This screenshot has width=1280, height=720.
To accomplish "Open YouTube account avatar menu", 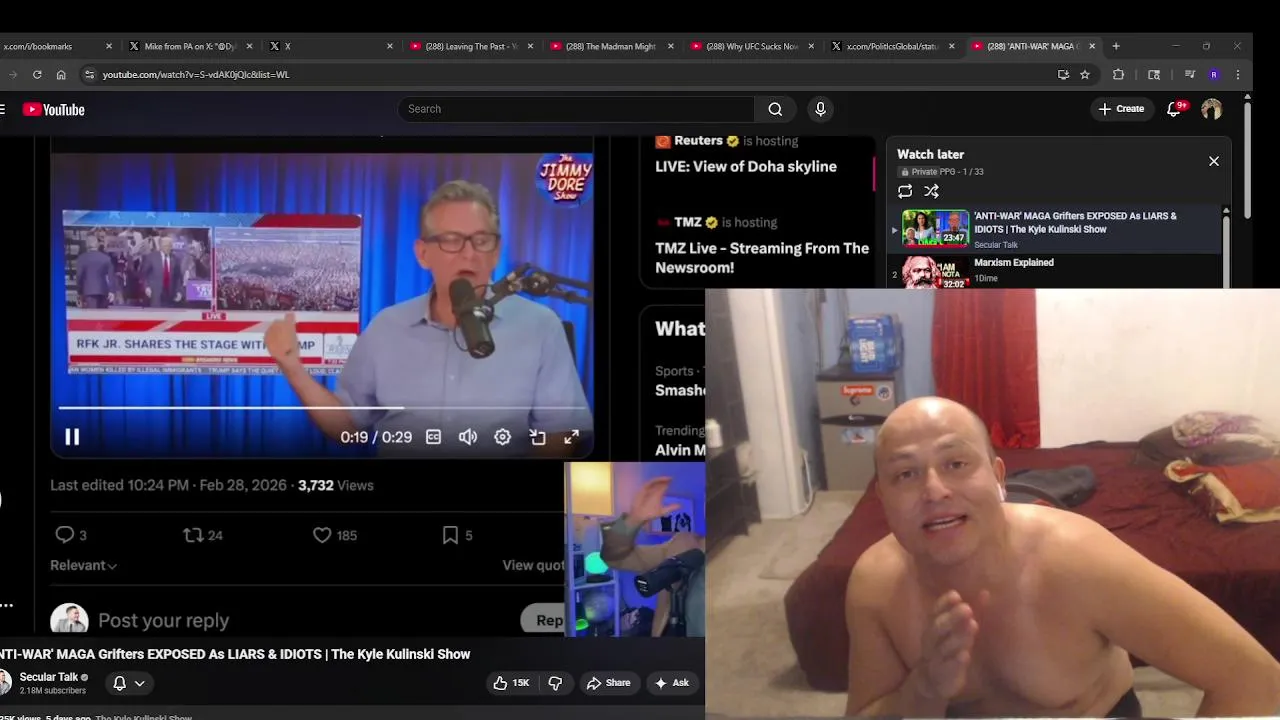I will [1211, 109].
